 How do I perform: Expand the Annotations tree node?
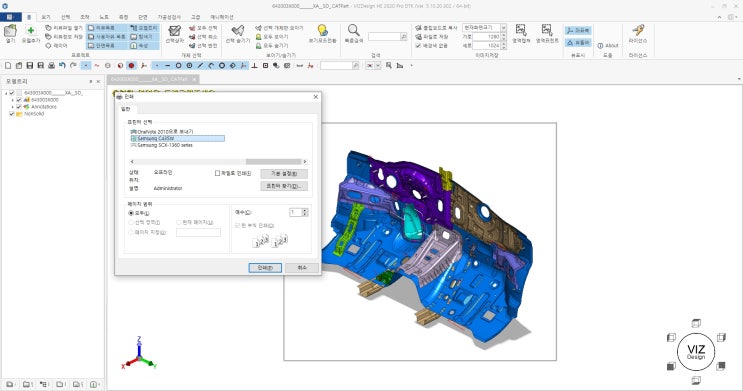pos(13,107)
